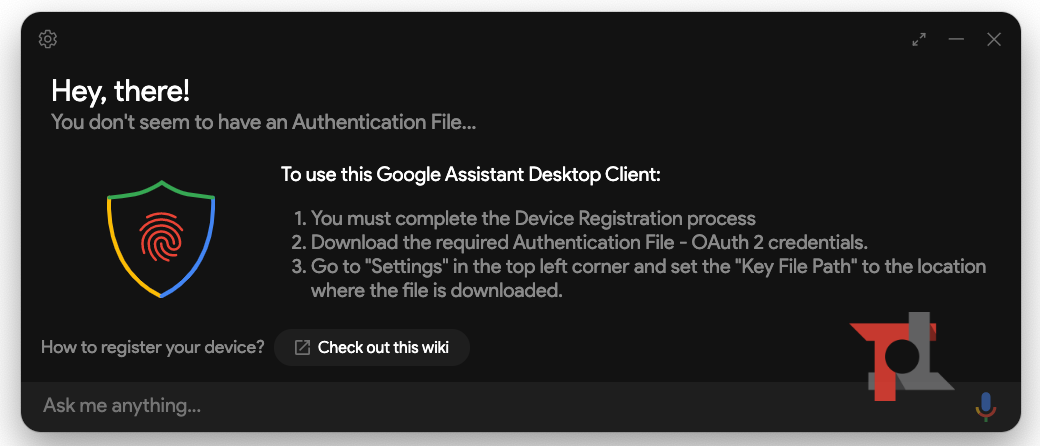
Task: Click the "How to register your device?" label
Action: [153, 348]
